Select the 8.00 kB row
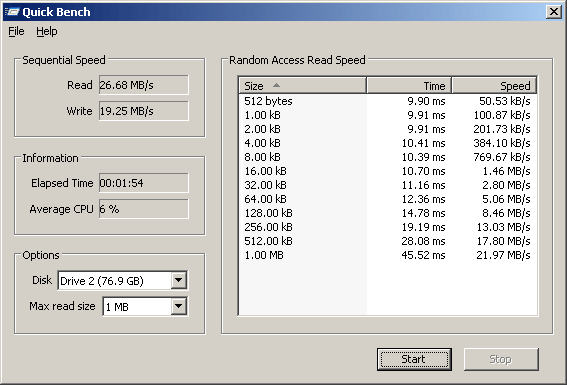The image size is (567, 385). tap(388, 157)
